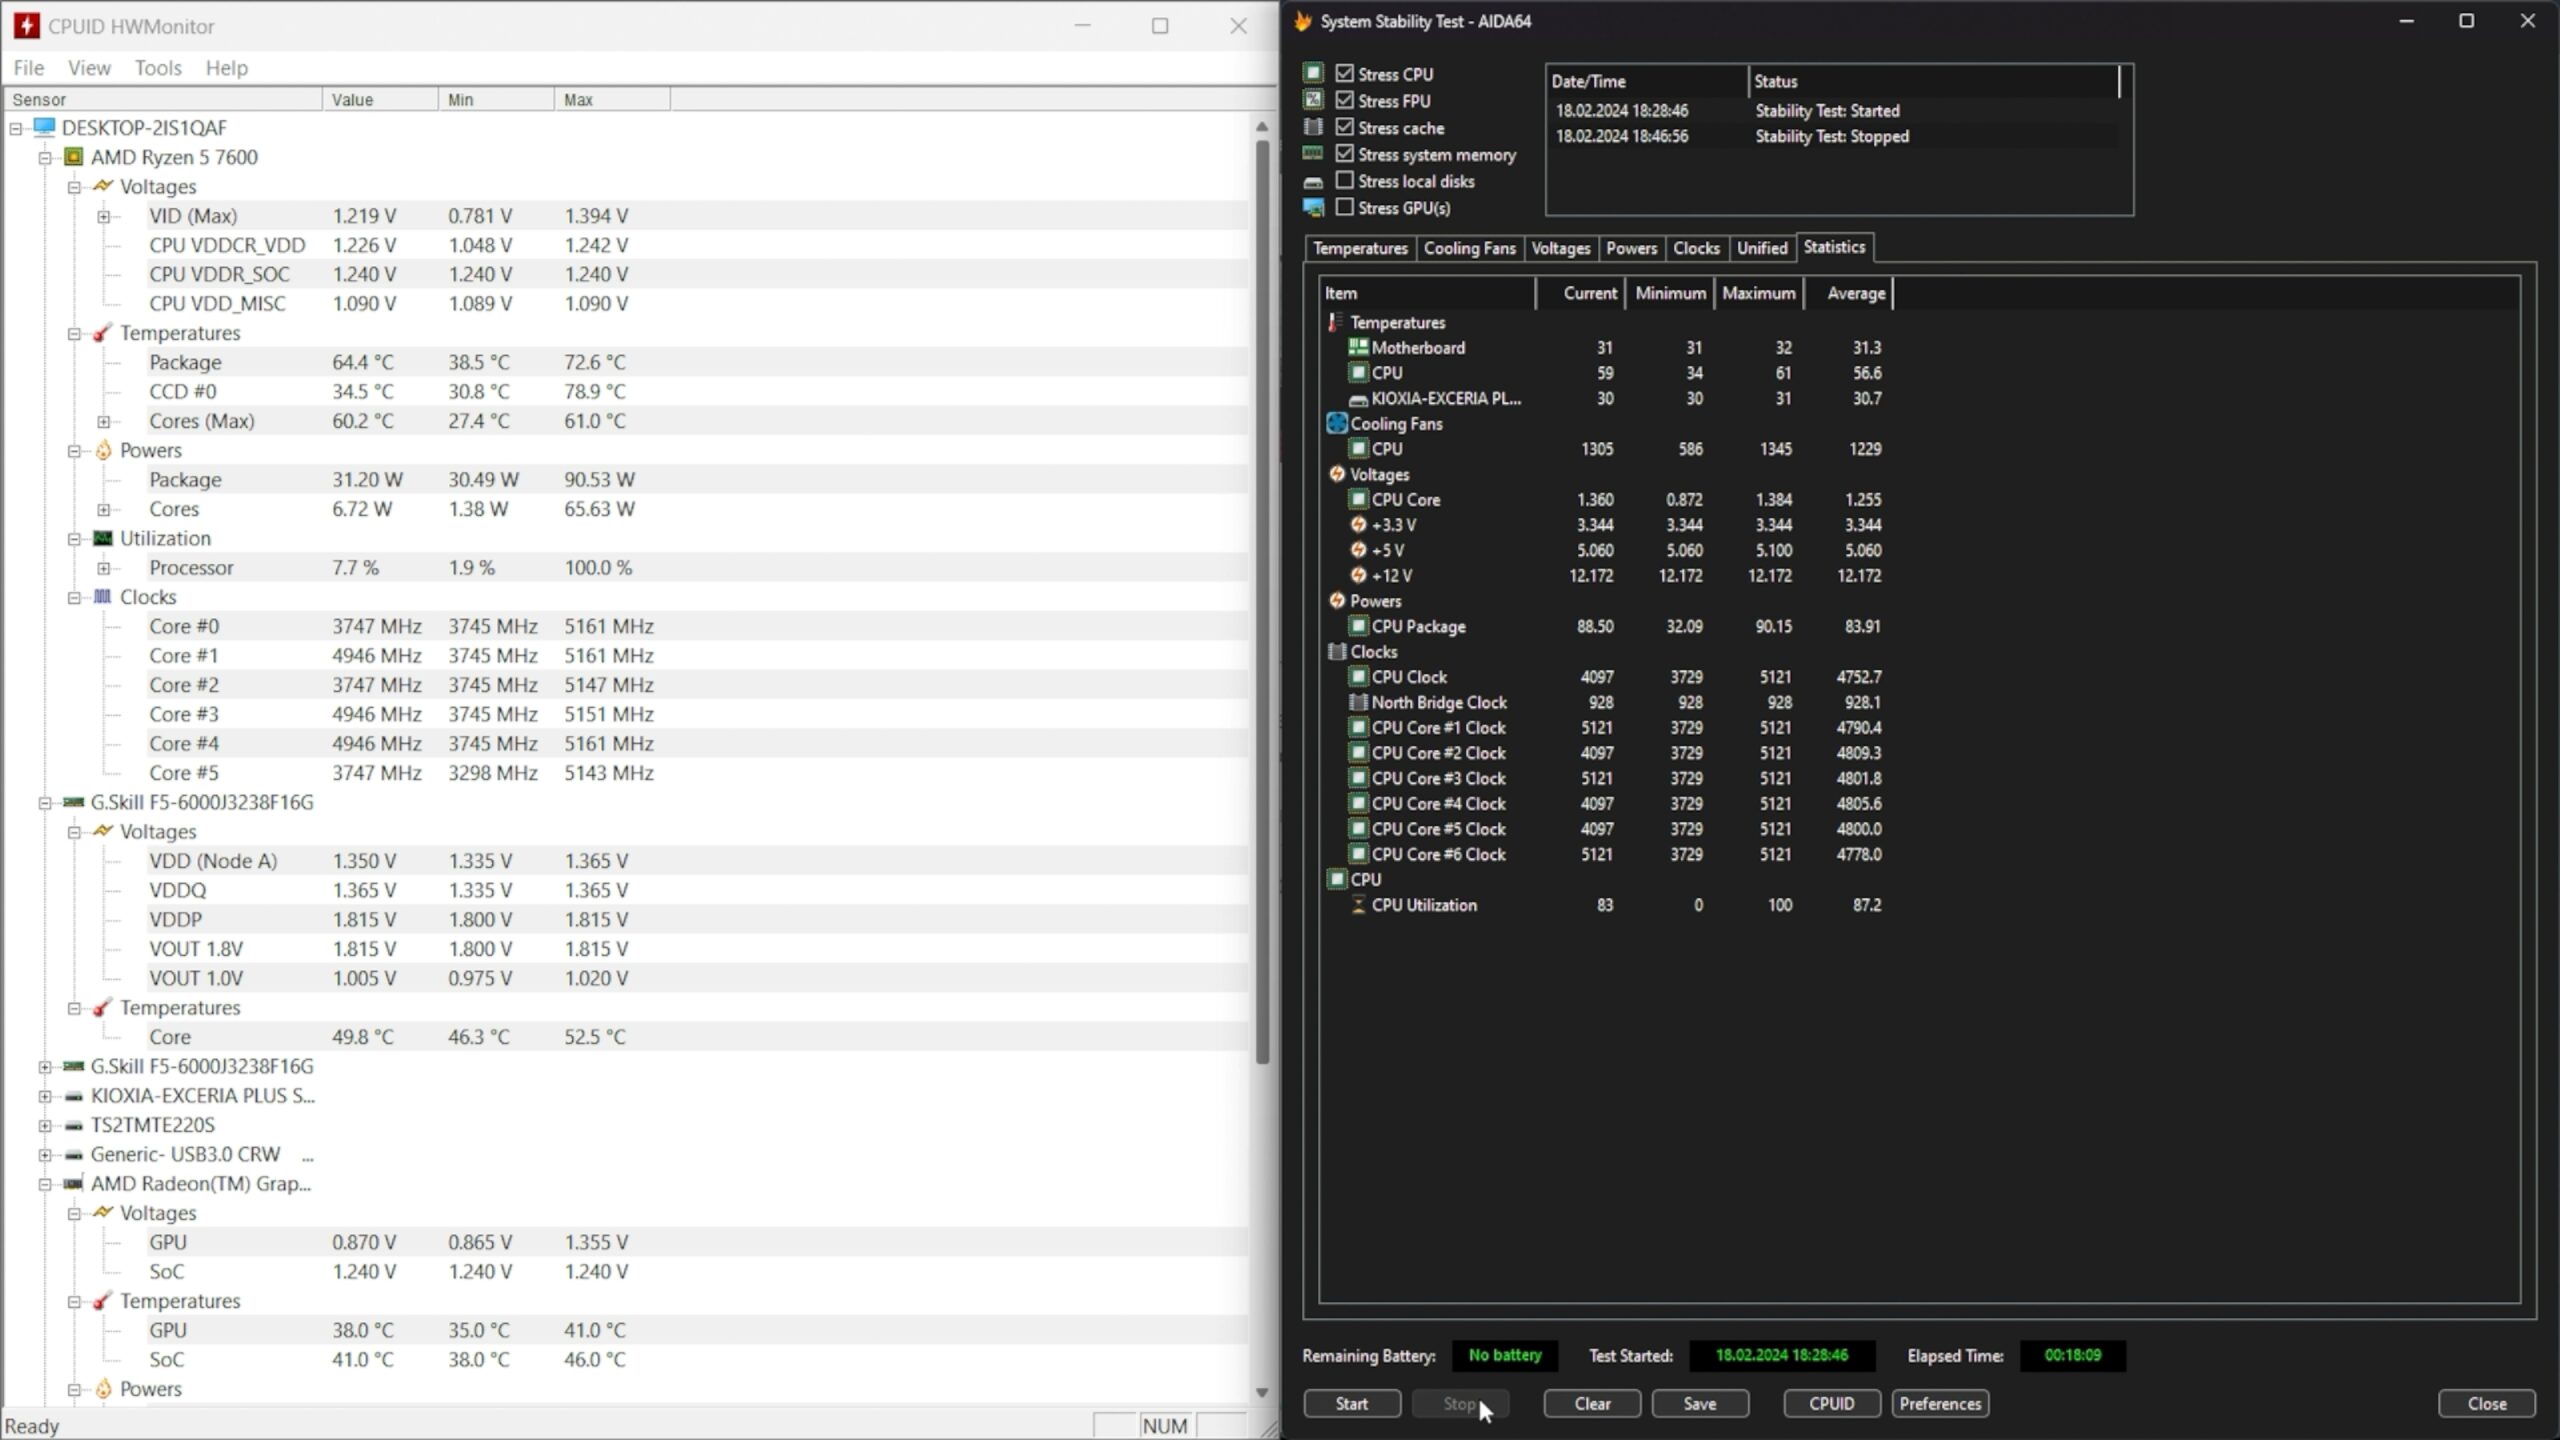Expand the TS2TMTE220S drive node
2560x1440 pixels.
point(45,1126)
